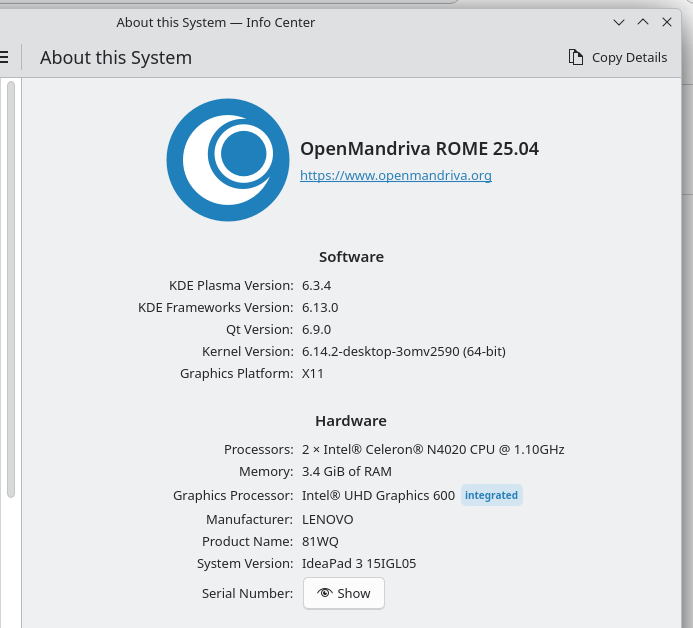Click the 'integrated' graphics badge
693x628 pixels.
pyautogui.click(x=491, y=495)
